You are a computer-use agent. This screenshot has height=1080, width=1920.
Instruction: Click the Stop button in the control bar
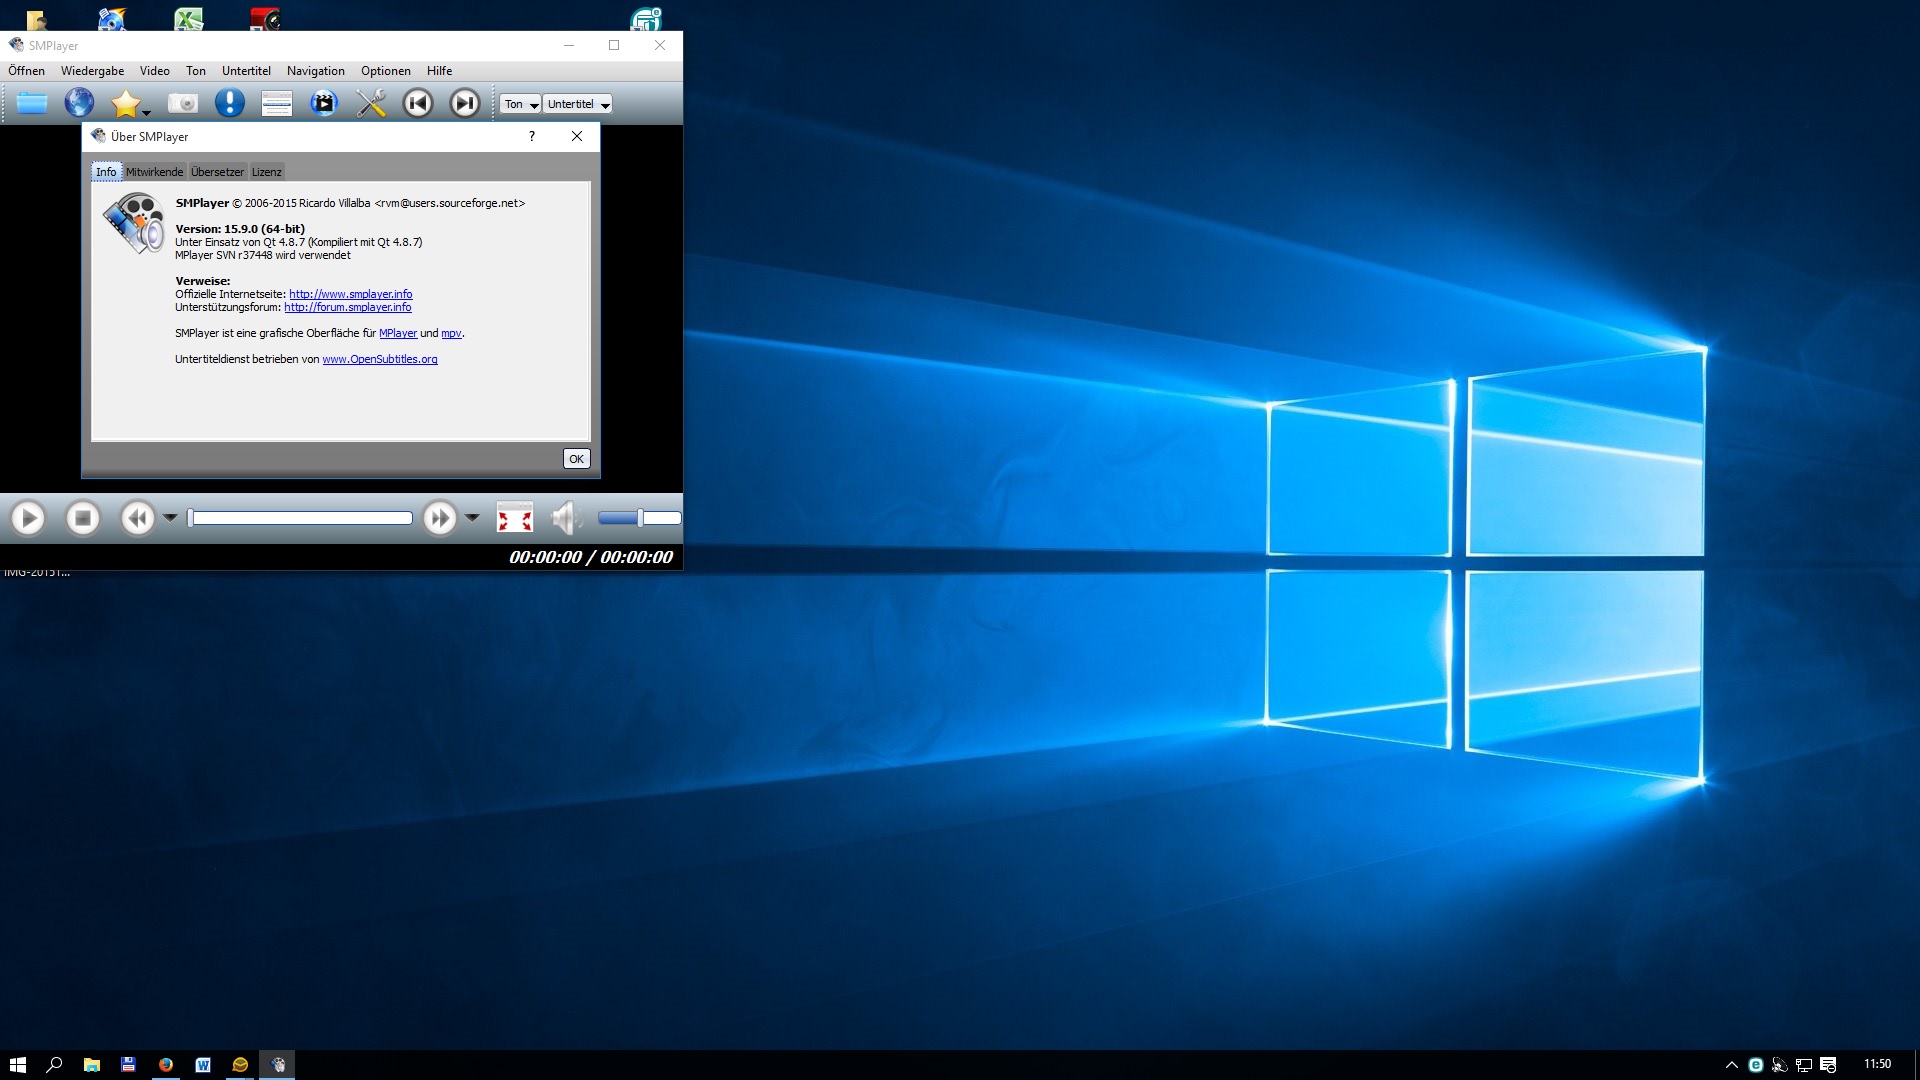(83, 518)
